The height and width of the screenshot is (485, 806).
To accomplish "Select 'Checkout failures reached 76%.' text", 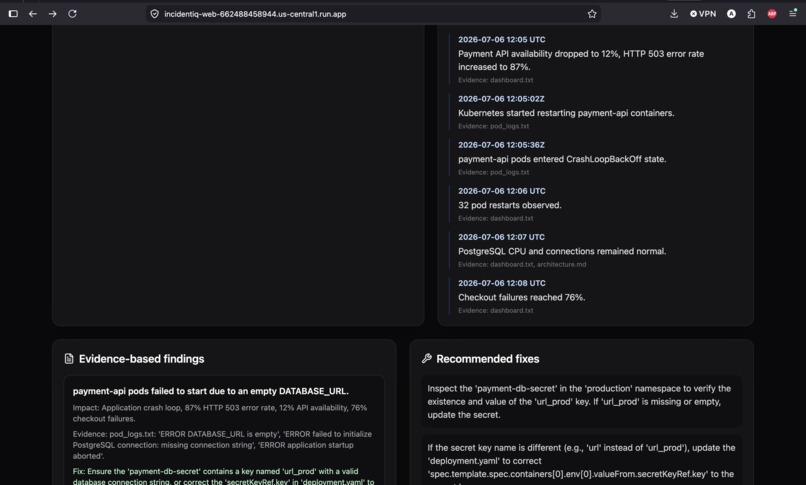I will coord(521,297).
